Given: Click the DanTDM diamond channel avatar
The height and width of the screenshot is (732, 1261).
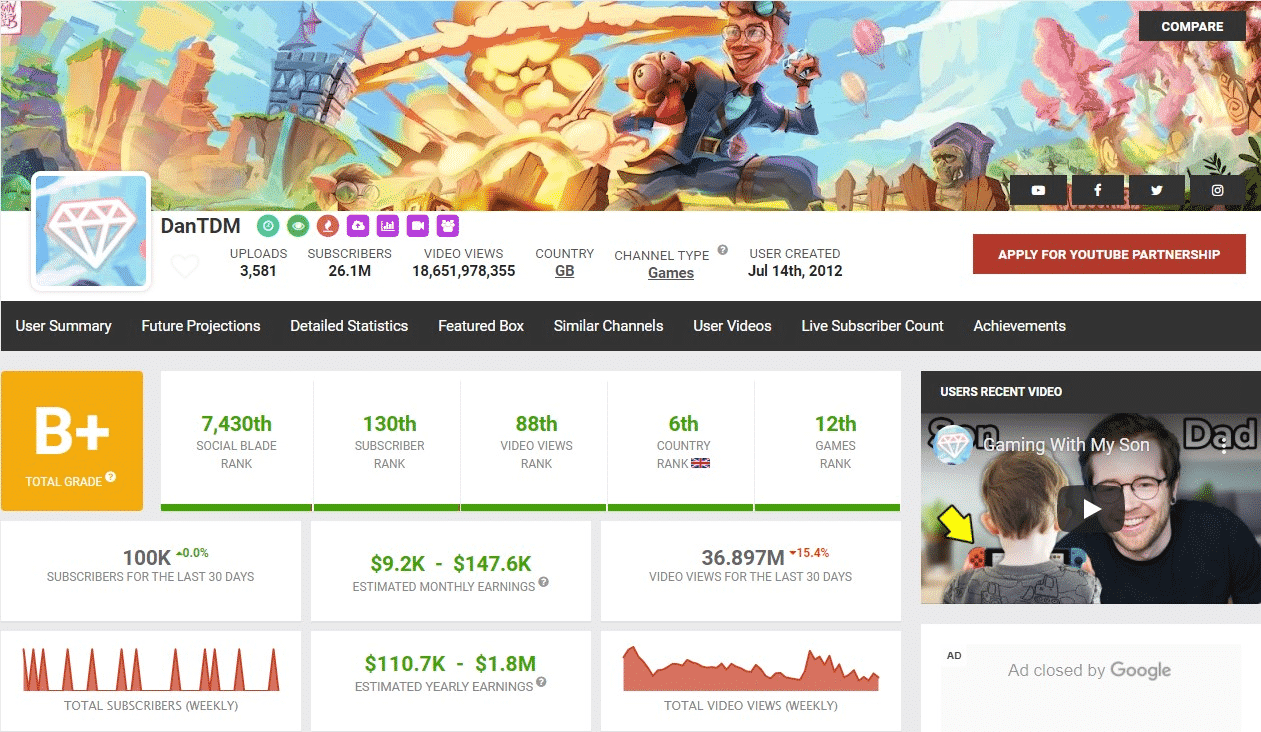Looking at the screenshot, I should tap(91, 231).
